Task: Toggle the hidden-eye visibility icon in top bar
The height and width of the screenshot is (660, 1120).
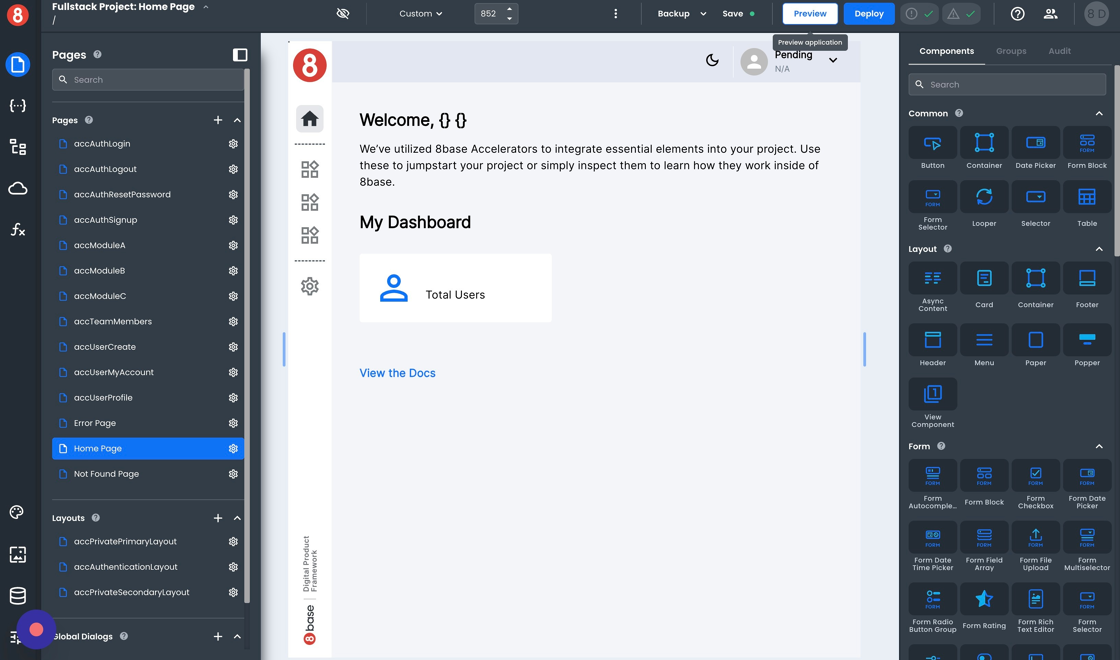Action: pyautogui.click(x=343, y=14)
